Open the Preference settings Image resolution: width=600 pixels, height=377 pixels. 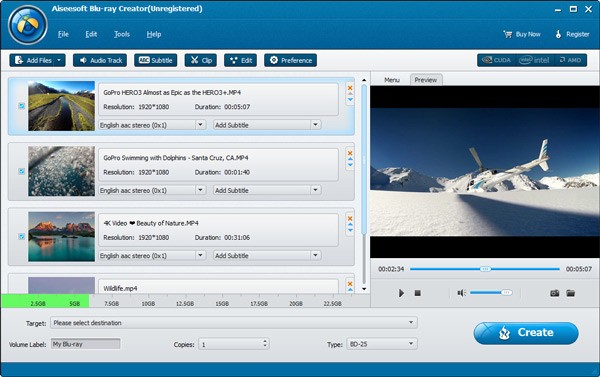tap(290, 60)
